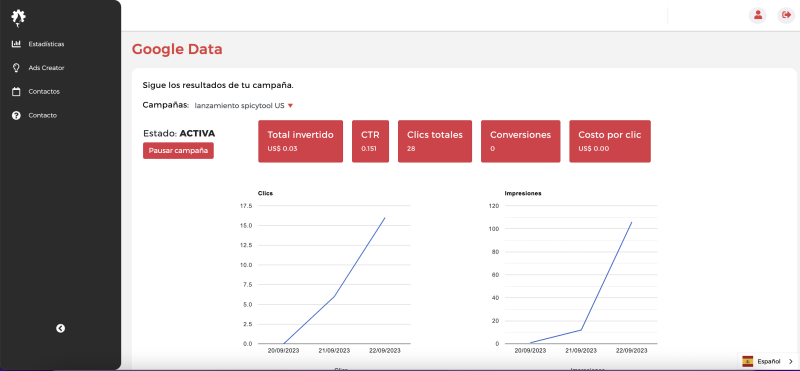Image resolution: width=800 pixels, height=371 pixels.
Task: Click the Ads Creator lightbulb icon
Action: coord(16,68)
